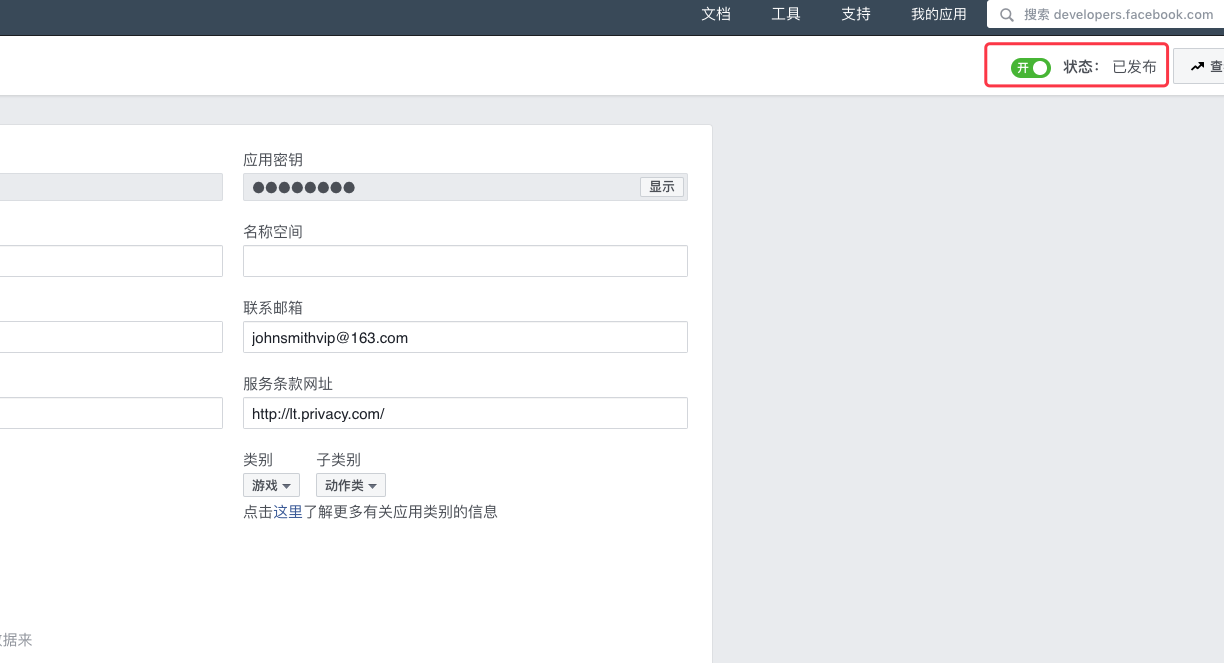Image resolution: width=1224 pixels, height=663 pixels.
Task: Click the 服务条款网址 URL field
Action: [465, 413]
